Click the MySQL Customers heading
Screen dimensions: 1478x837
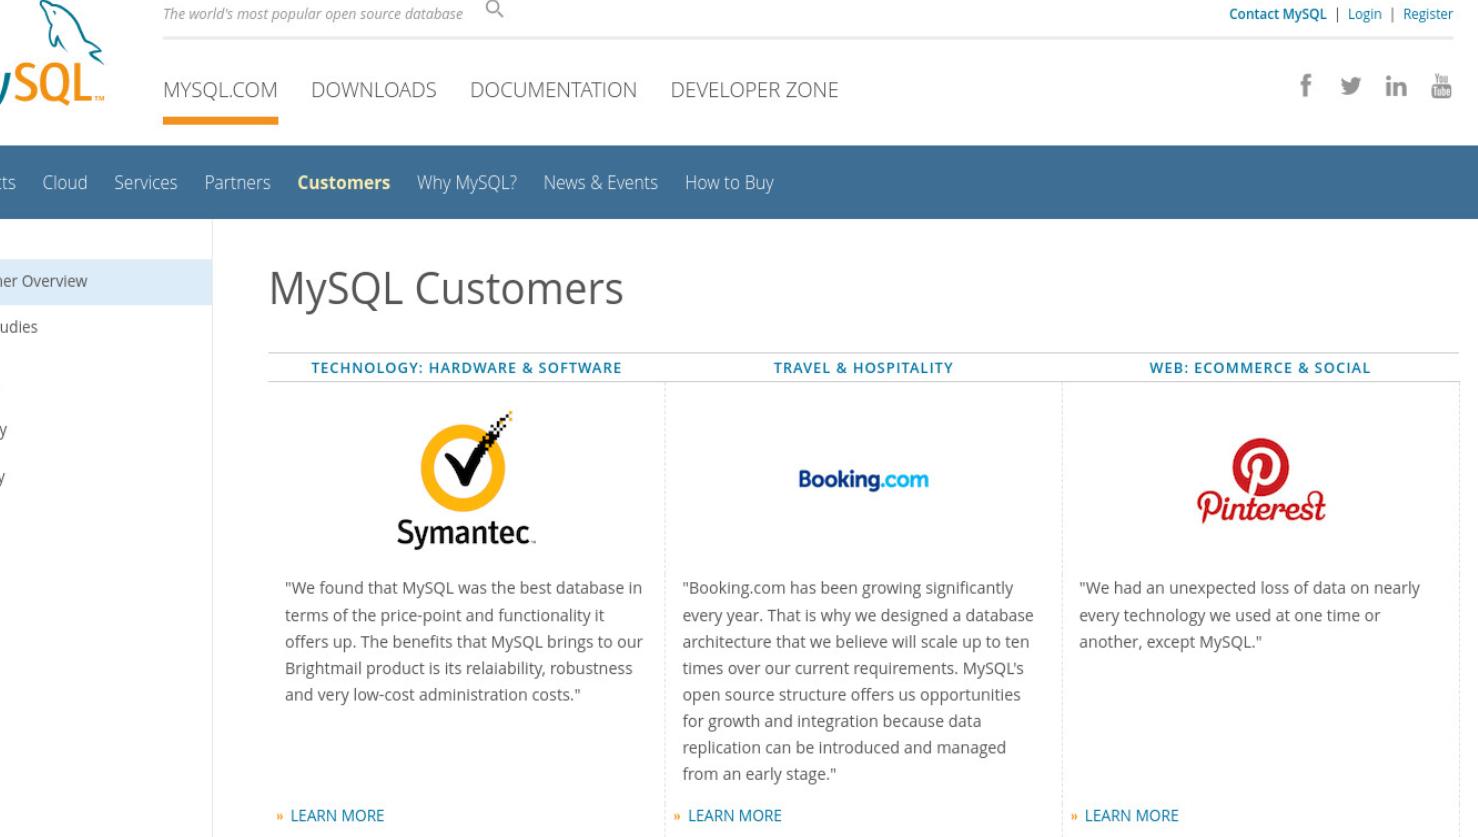(x=446, y=289)
